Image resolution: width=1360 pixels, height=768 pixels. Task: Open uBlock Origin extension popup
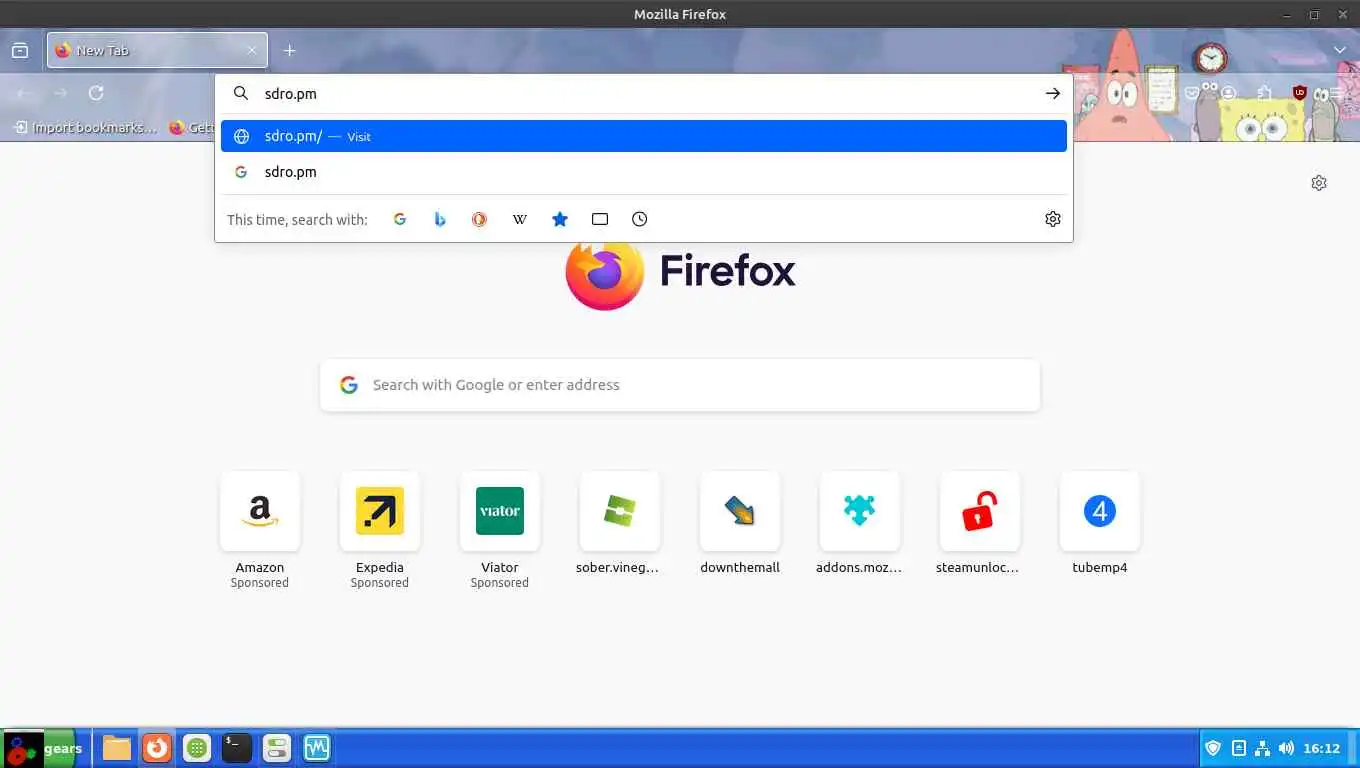[1299, 93]
